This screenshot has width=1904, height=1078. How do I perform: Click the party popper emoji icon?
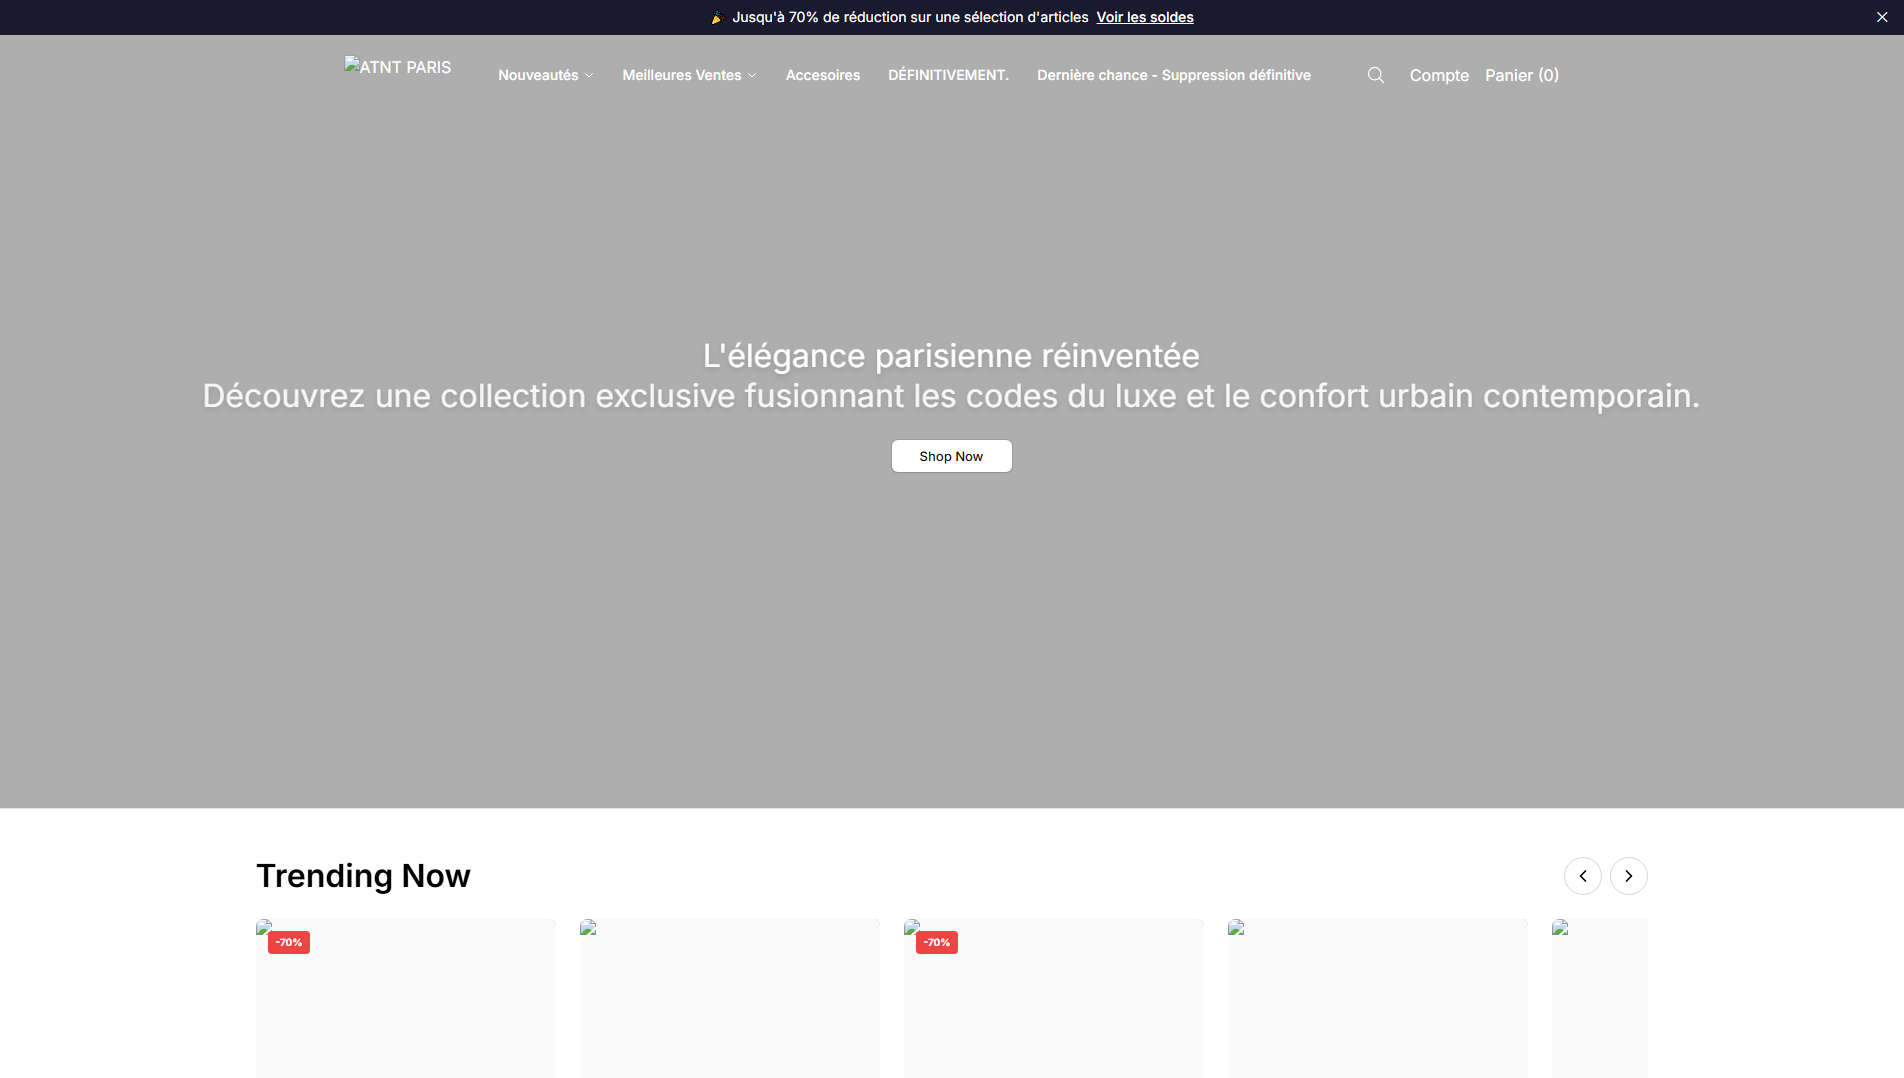[717, 17]
